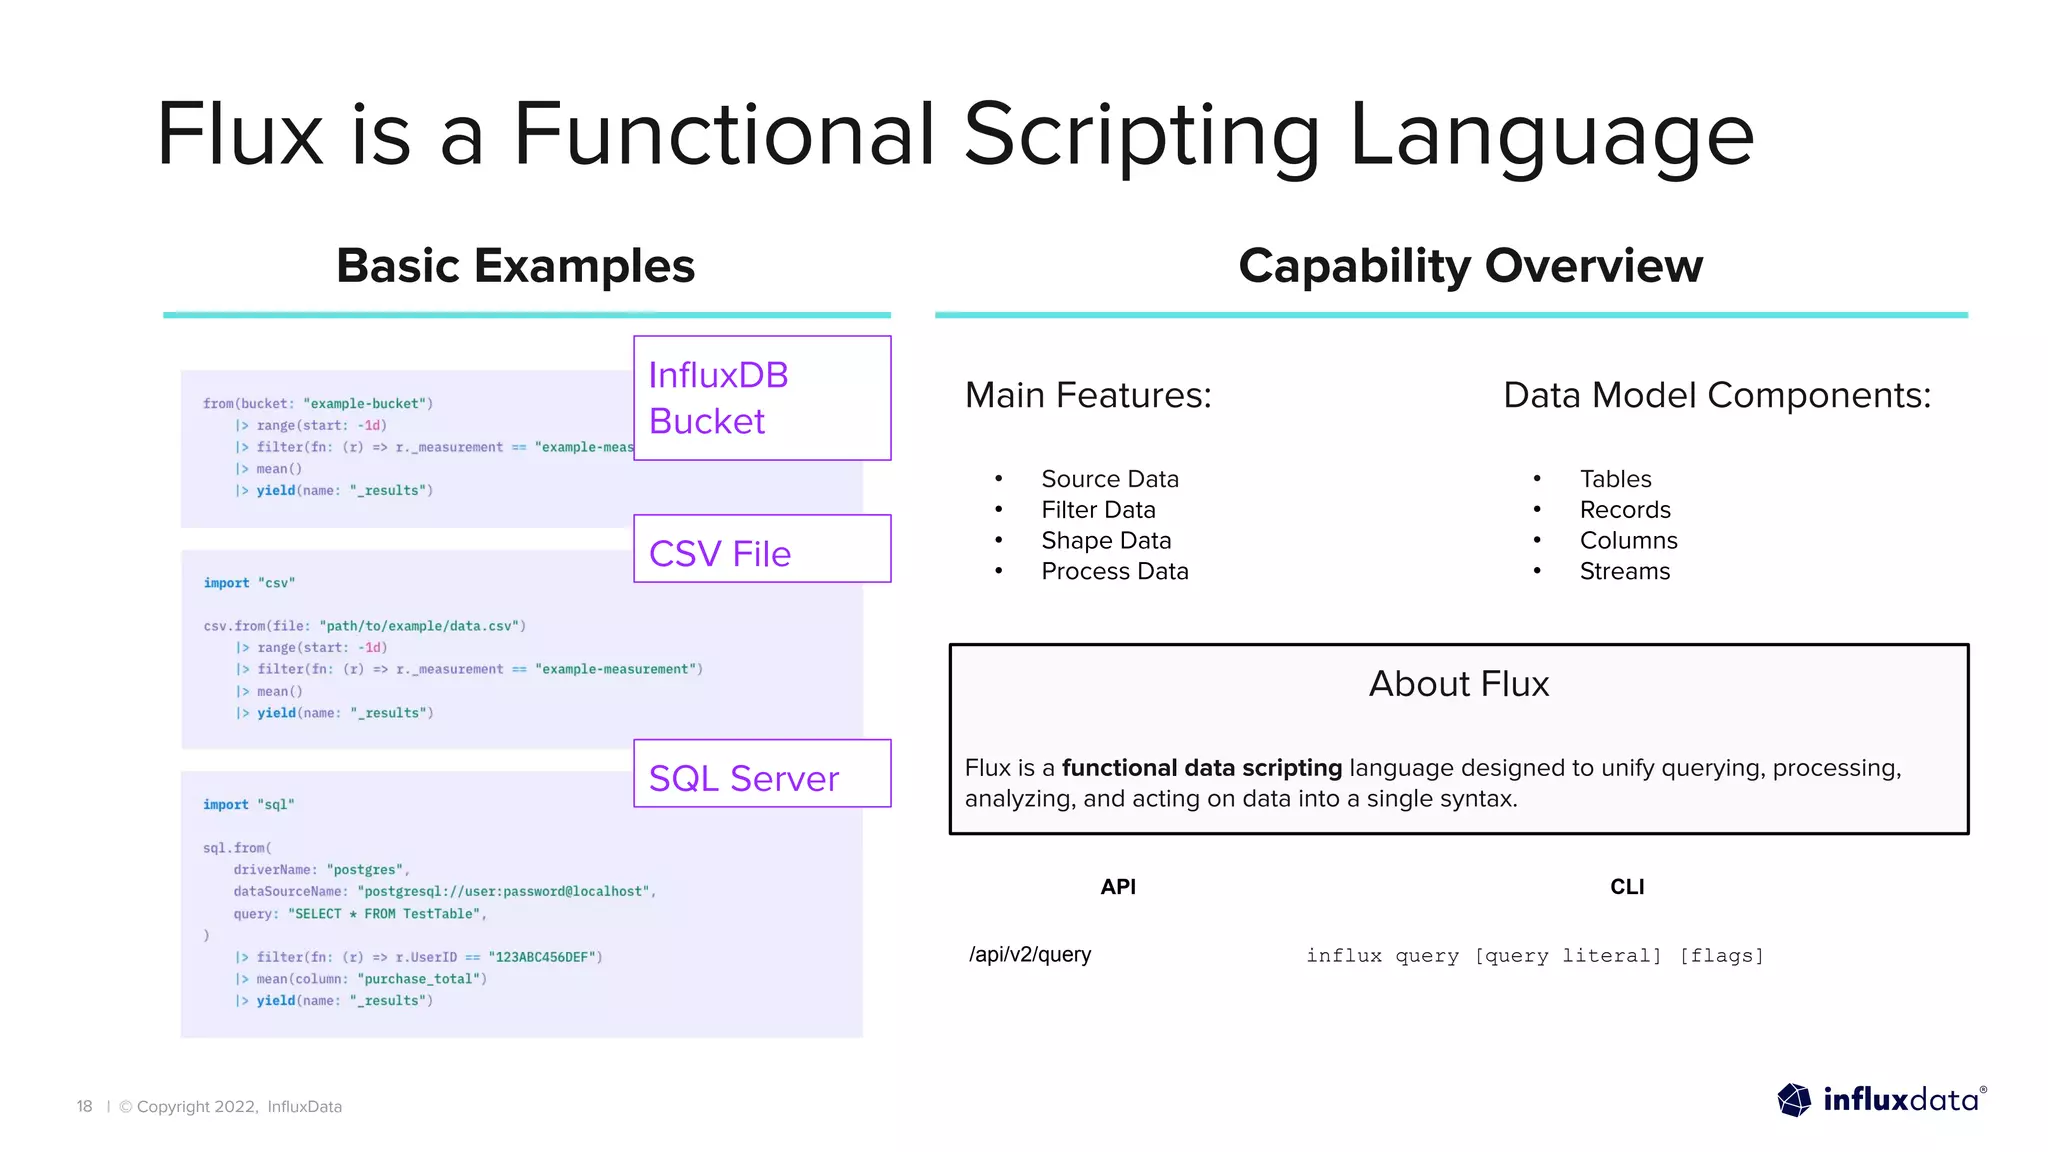Click the Tables bullet item
Screen dimensions: 2048x1152
tap(1615, 479)
